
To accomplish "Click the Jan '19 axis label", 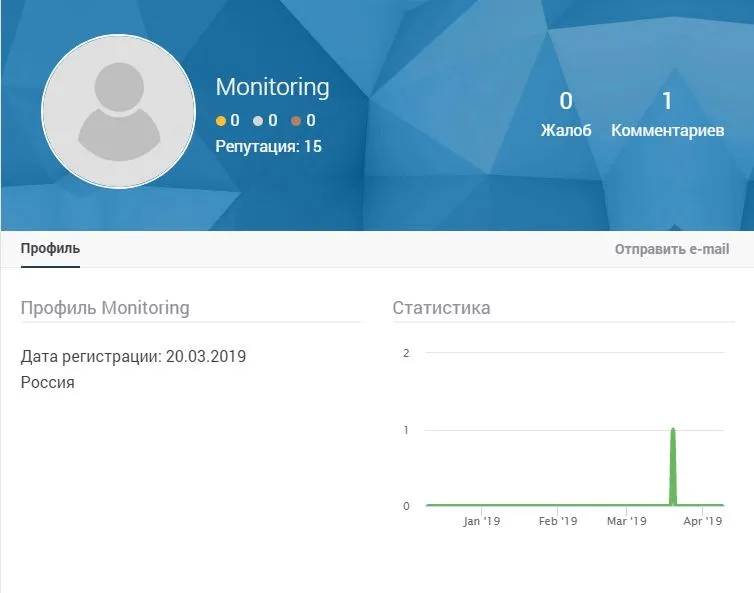I will 481,521.
